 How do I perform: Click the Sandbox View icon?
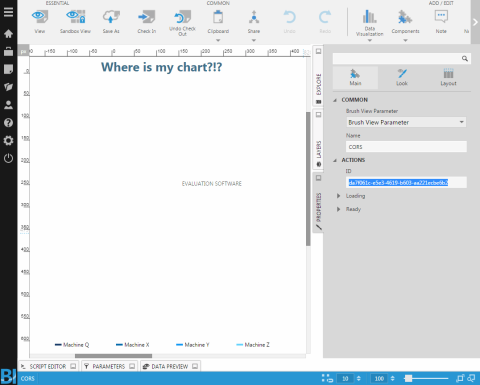tap(76, 17)
